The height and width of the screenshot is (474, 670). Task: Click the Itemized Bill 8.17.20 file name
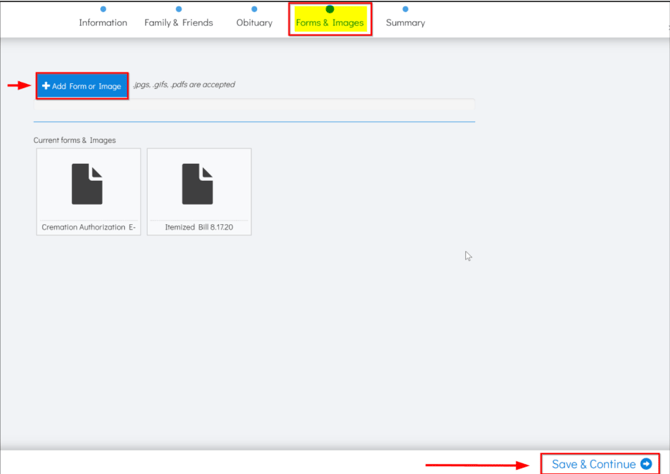[198, 227]
